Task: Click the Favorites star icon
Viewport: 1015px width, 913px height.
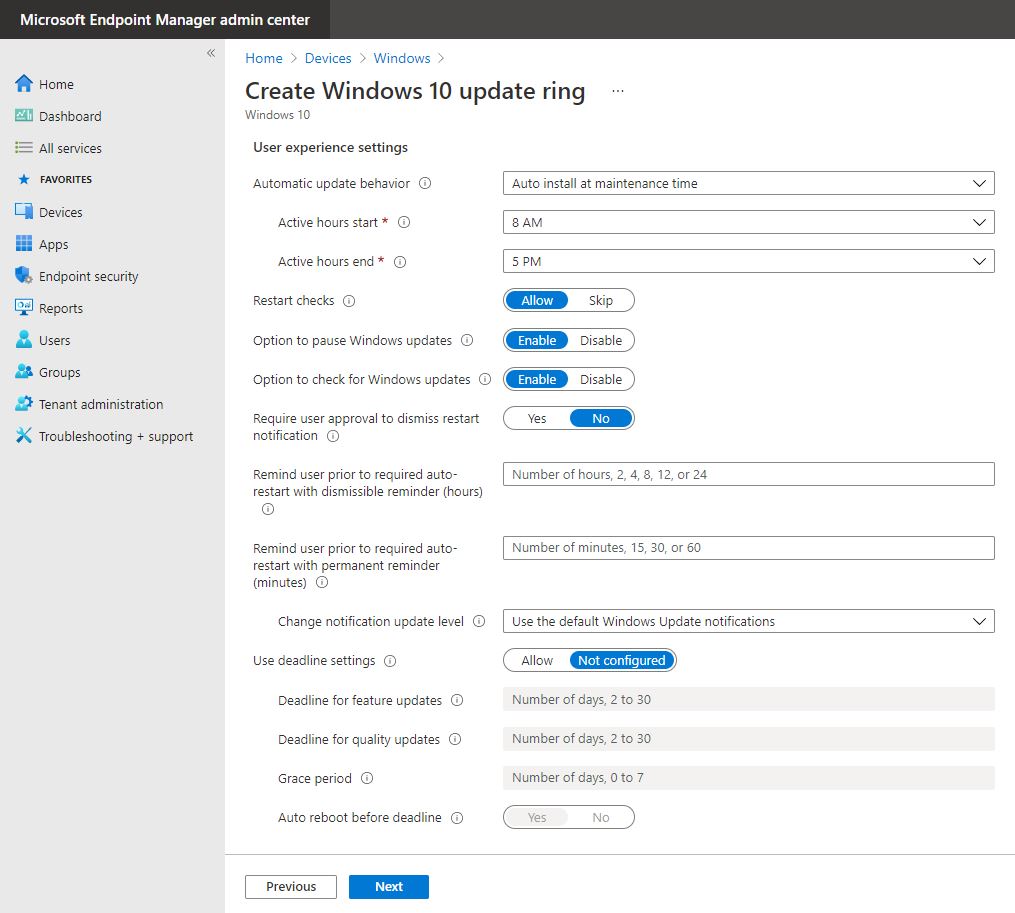Action: coord(24,179)
